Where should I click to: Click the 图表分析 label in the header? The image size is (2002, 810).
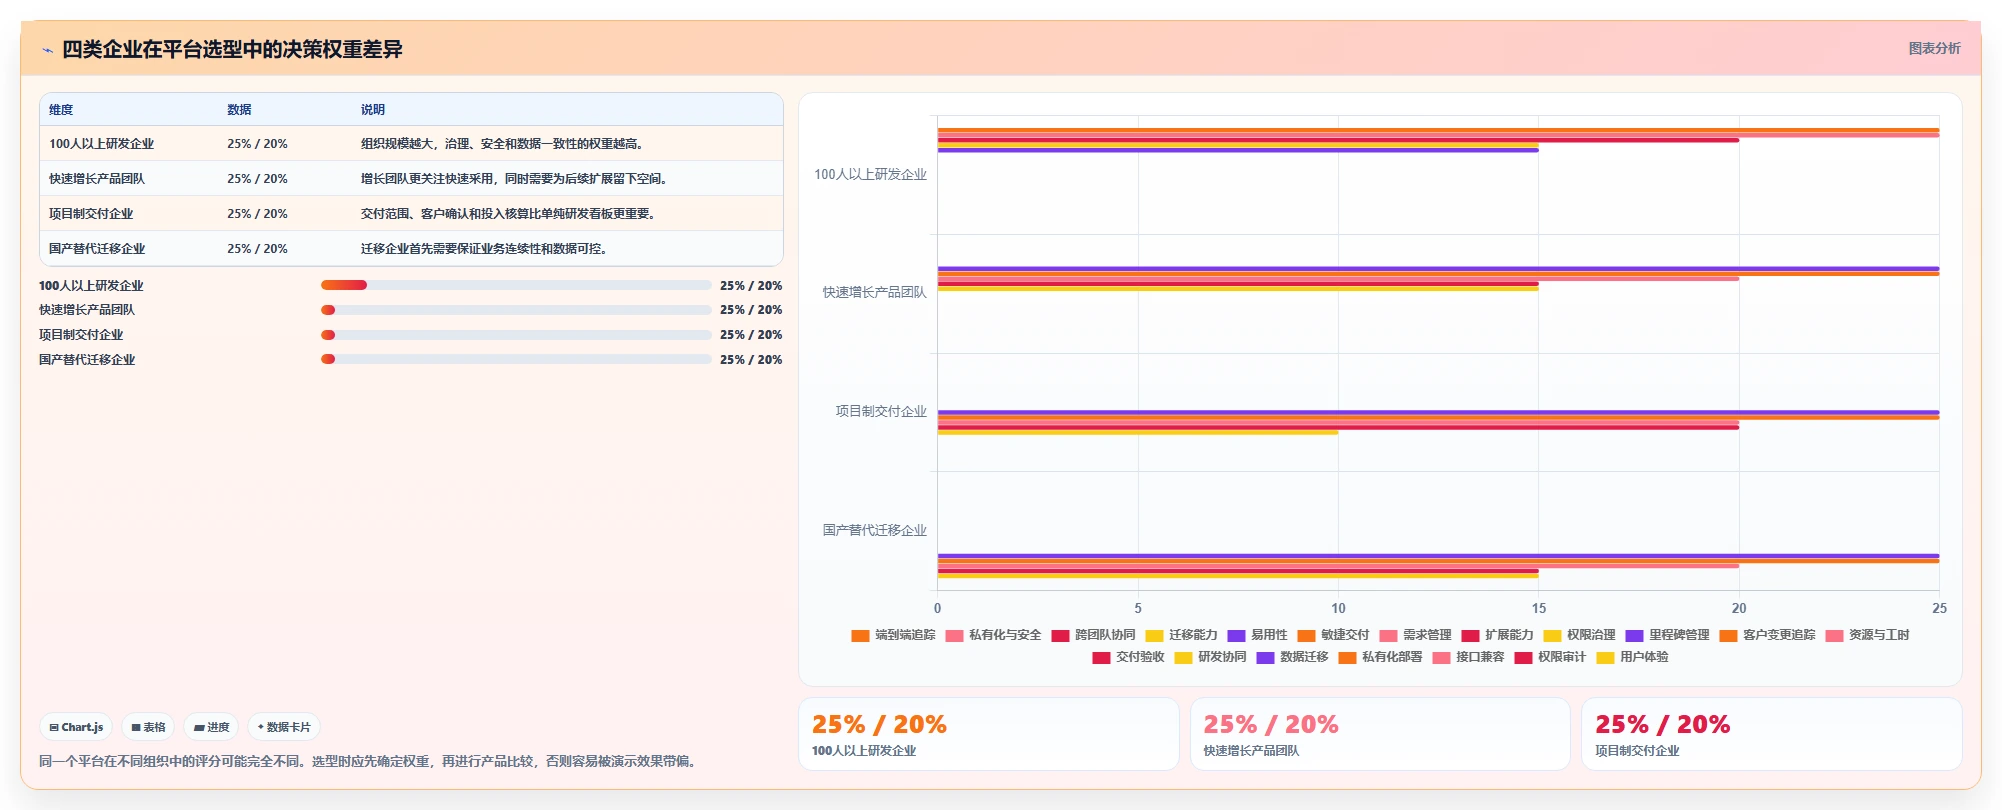(x=1934, y=48)
